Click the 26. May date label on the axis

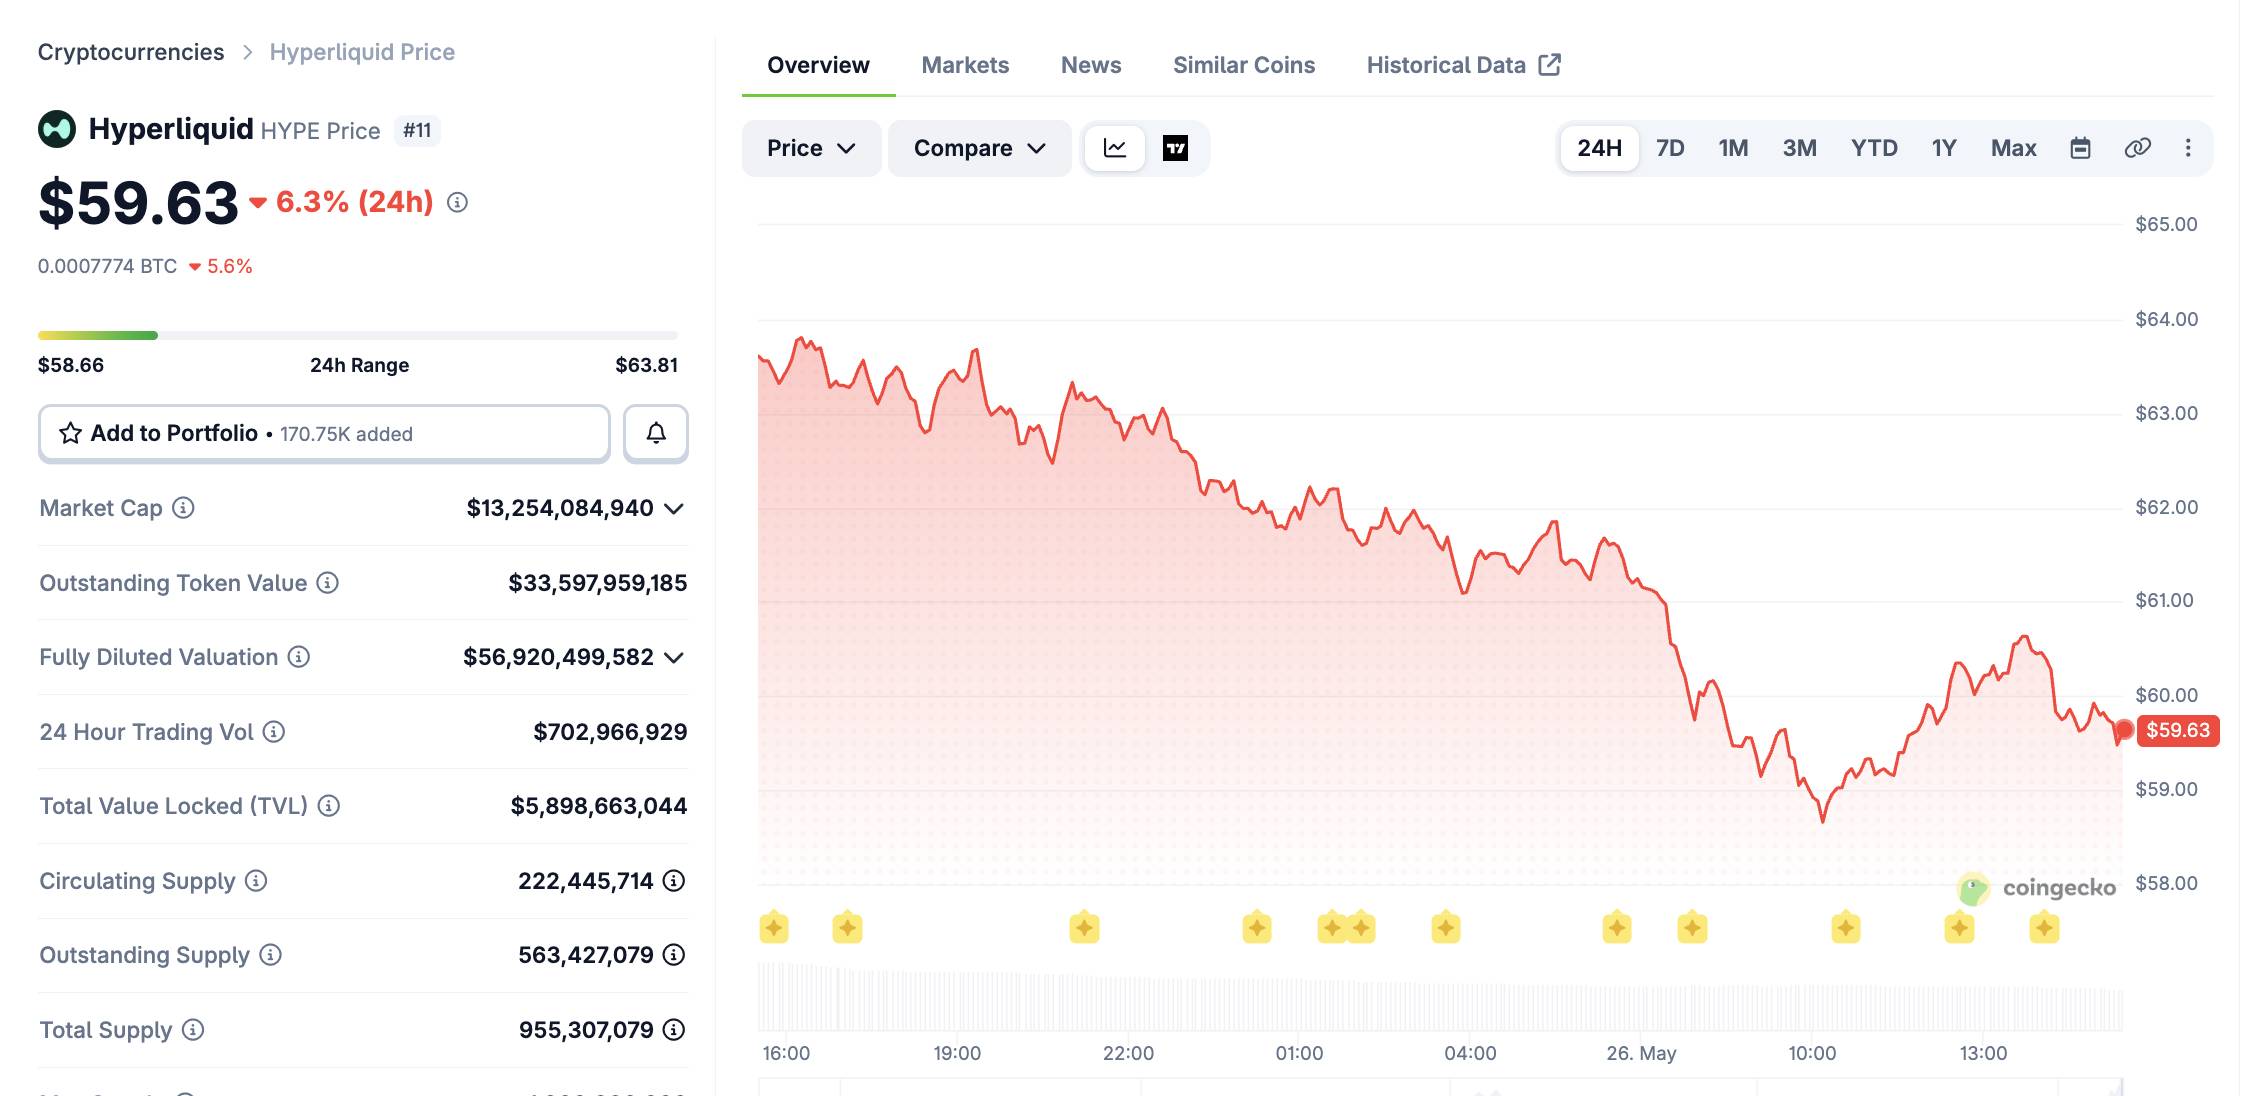(1641, 1053)
